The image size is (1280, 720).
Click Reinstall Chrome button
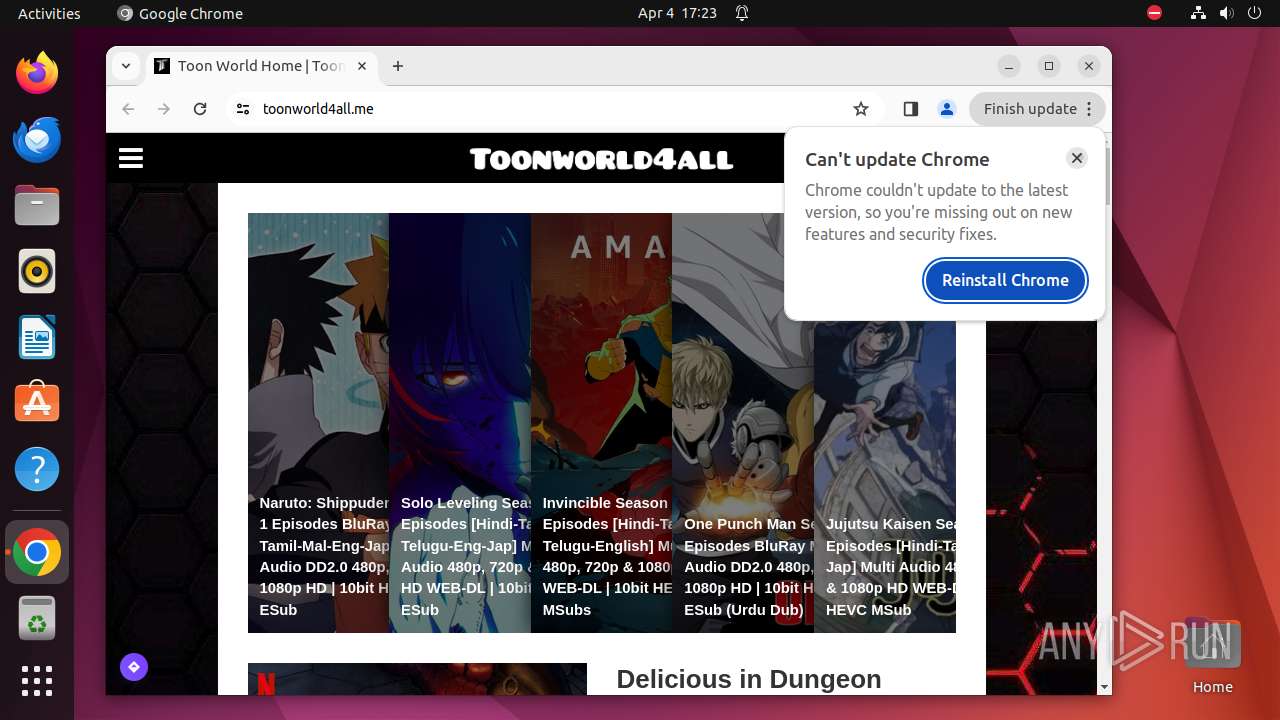[x=1005, y=280]
